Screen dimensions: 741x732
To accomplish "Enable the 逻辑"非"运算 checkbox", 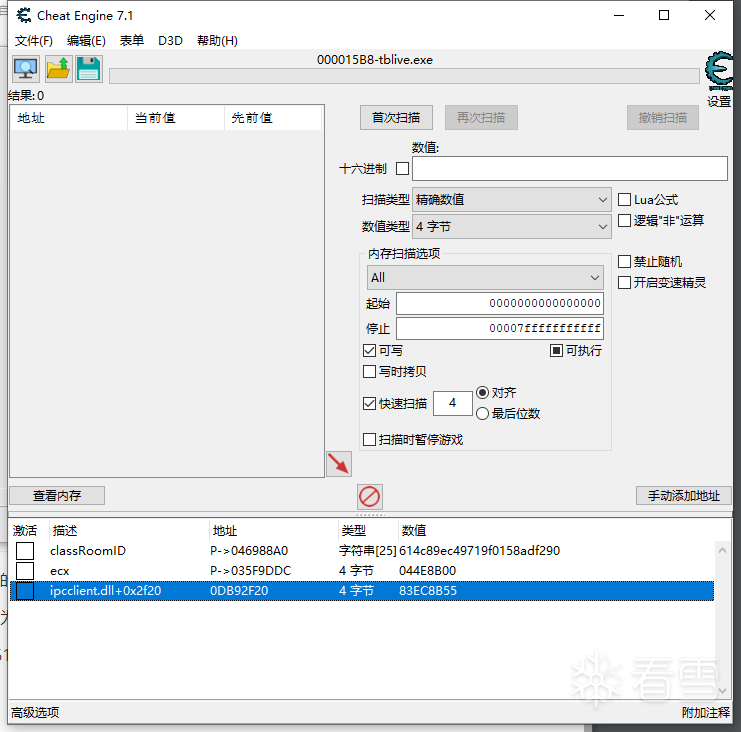I will (624, 220).
